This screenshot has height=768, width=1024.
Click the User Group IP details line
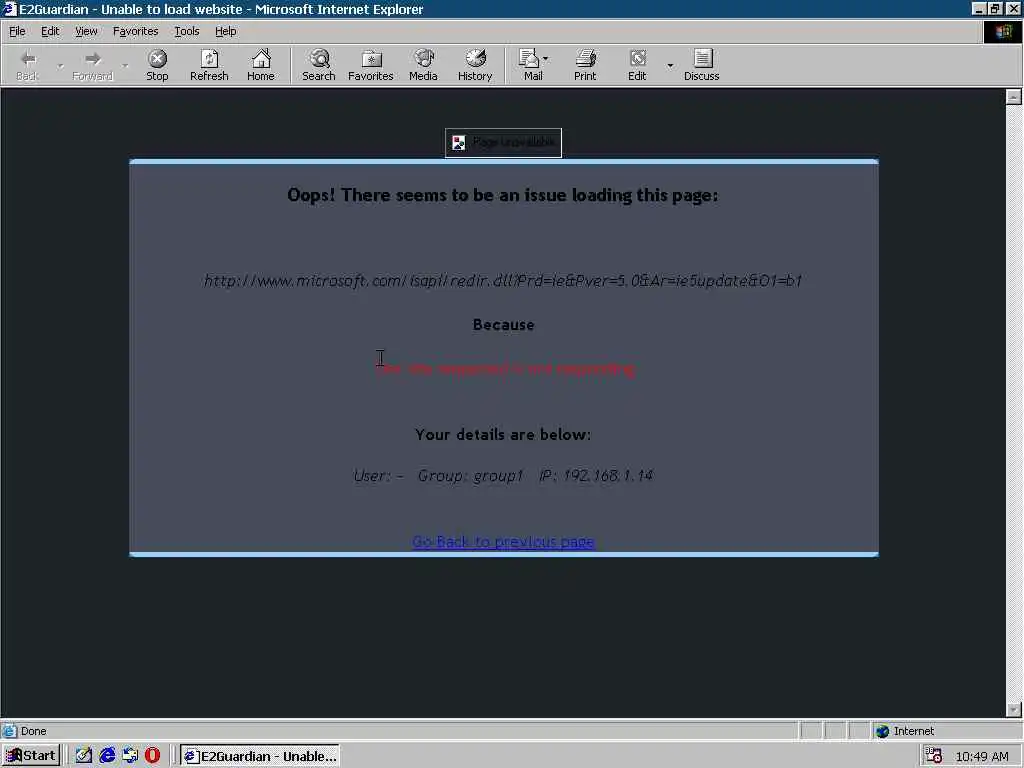pyautogui.click(x=503, y=475)
